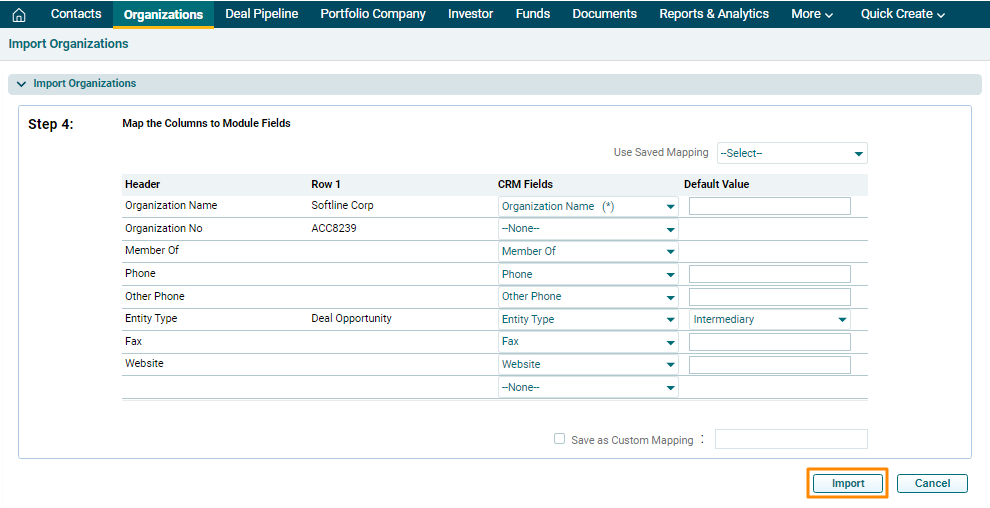Open the Quick Create menu
Screen dimensions: 990x508
[902, 14]
